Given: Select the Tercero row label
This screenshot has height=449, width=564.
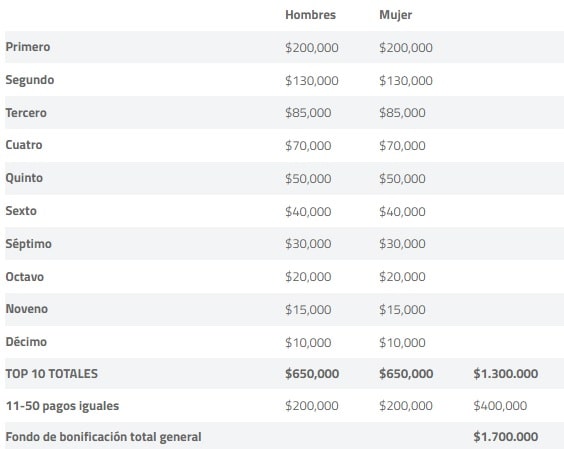Looking at the screenshot, I should tap(26, 113).
